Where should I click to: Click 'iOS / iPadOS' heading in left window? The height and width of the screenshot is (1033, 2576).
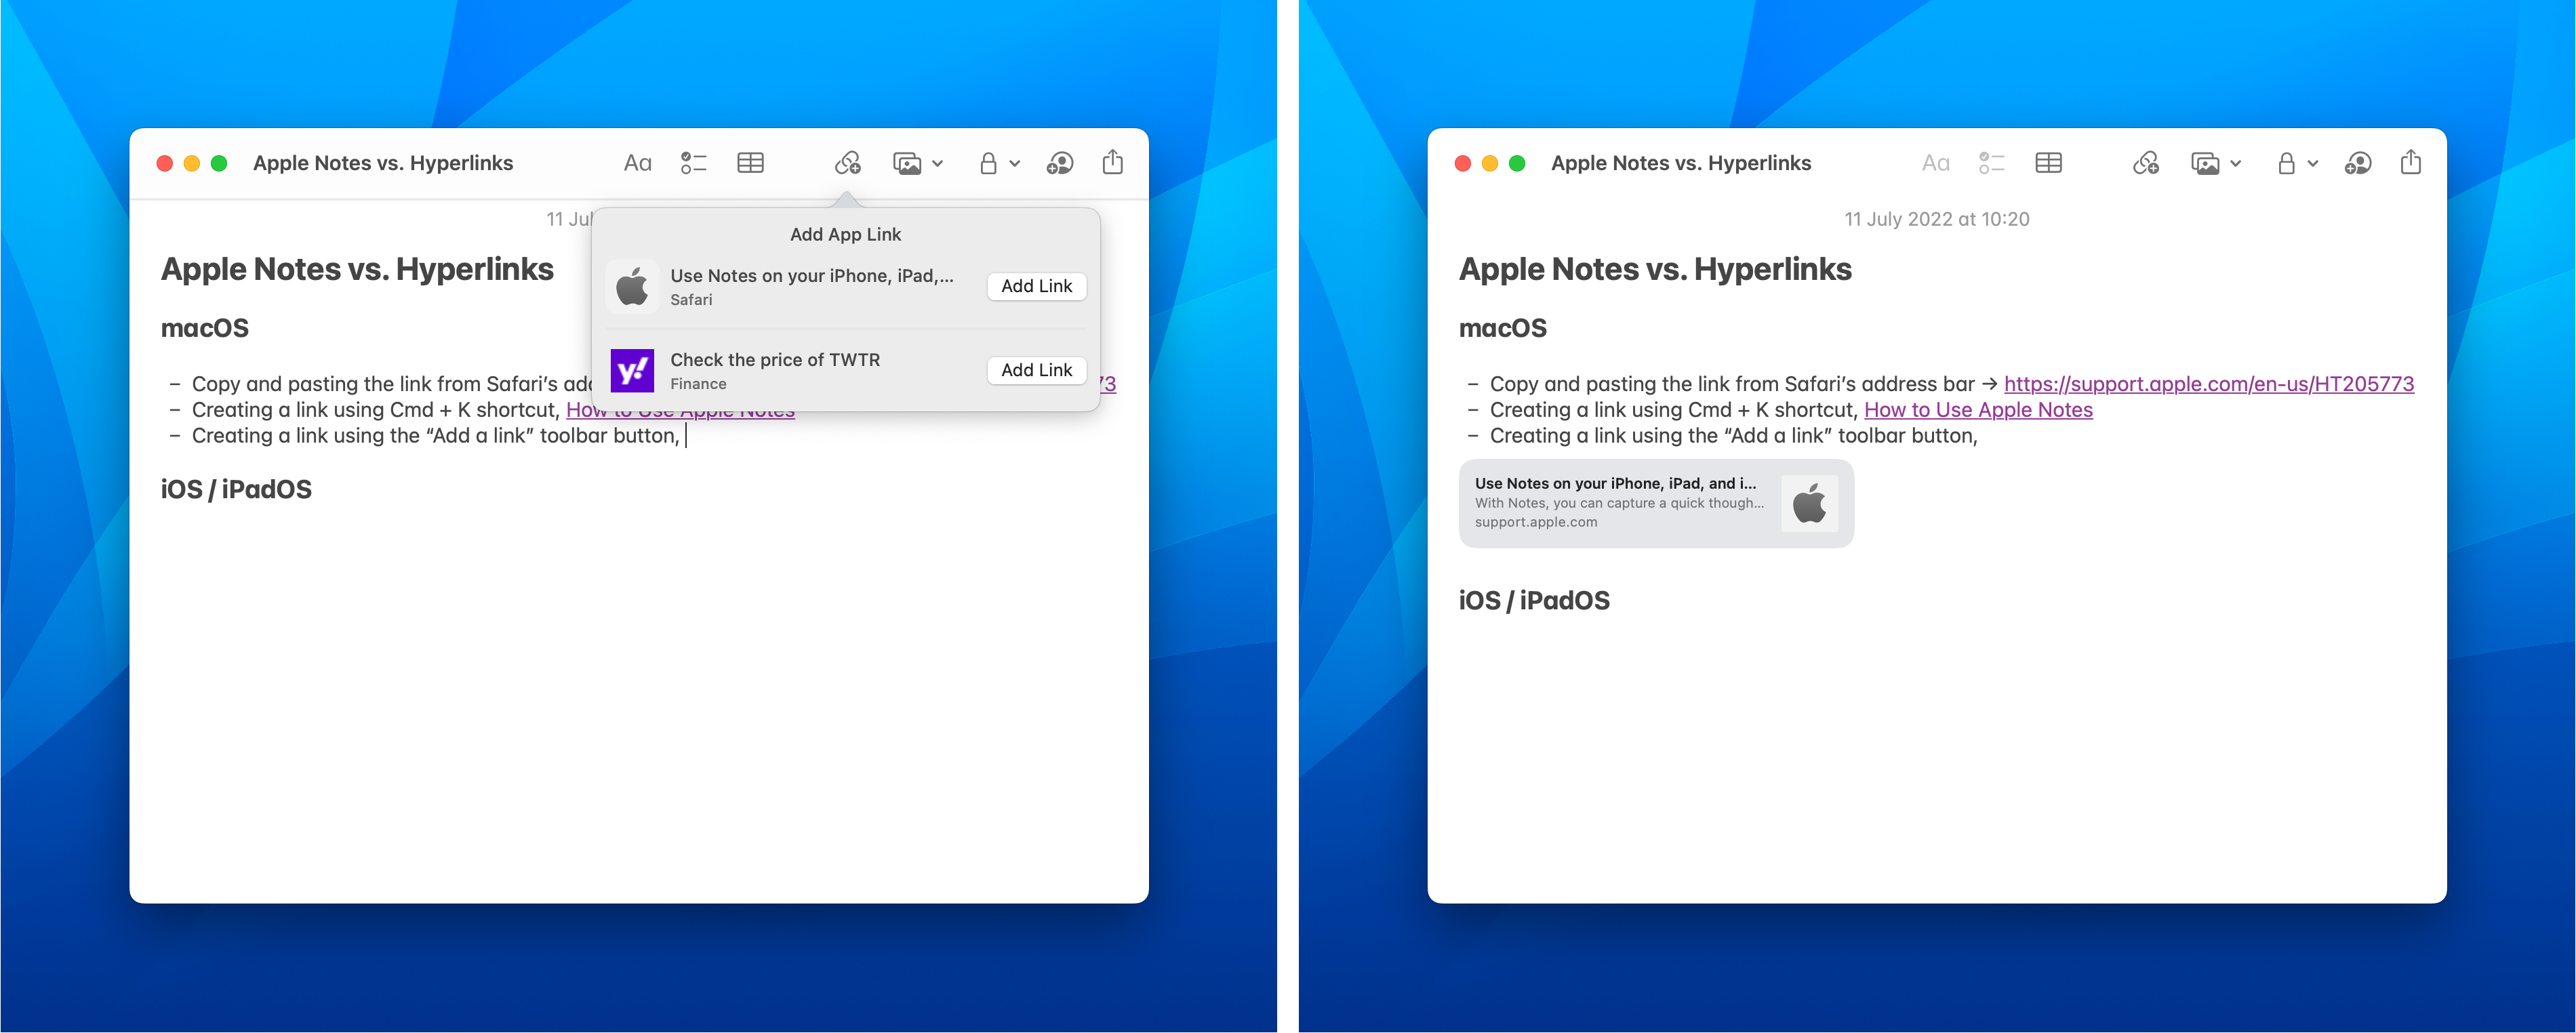(236, 490)
